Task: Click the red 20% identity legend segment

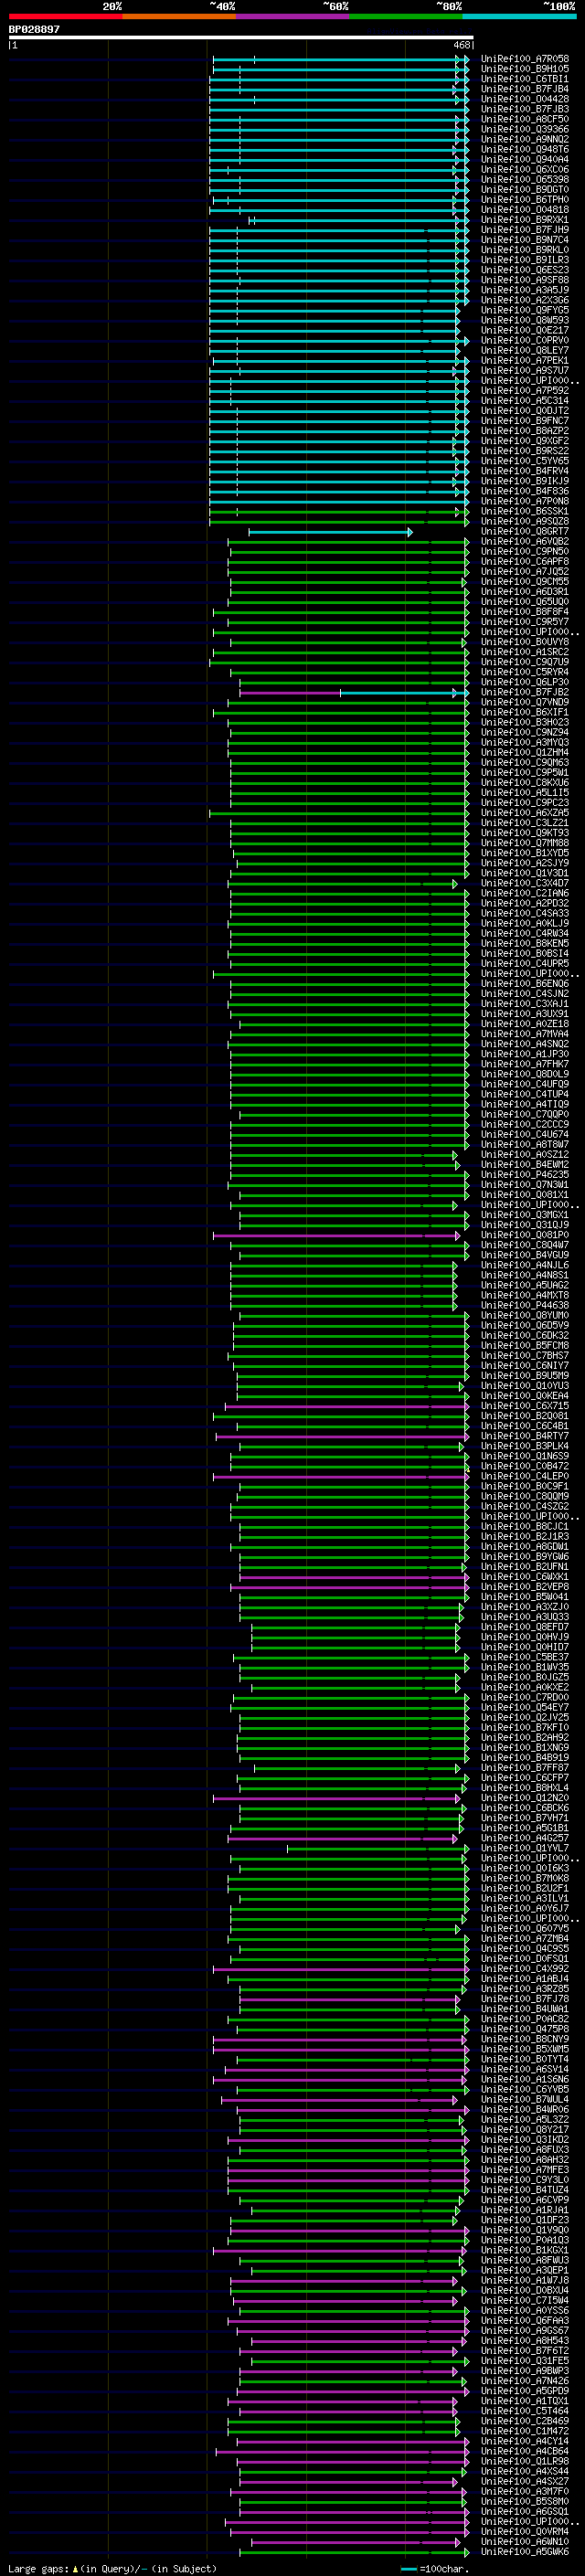Action: [65, 16]
